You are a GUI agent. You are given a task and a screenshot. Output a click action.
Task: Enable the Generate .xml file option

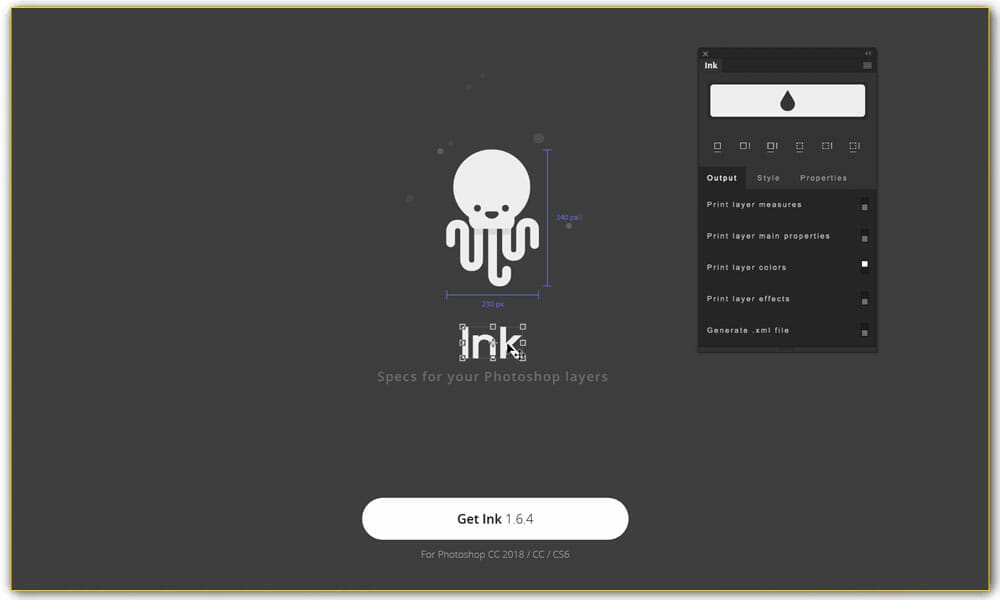click(x=863, y=331)
